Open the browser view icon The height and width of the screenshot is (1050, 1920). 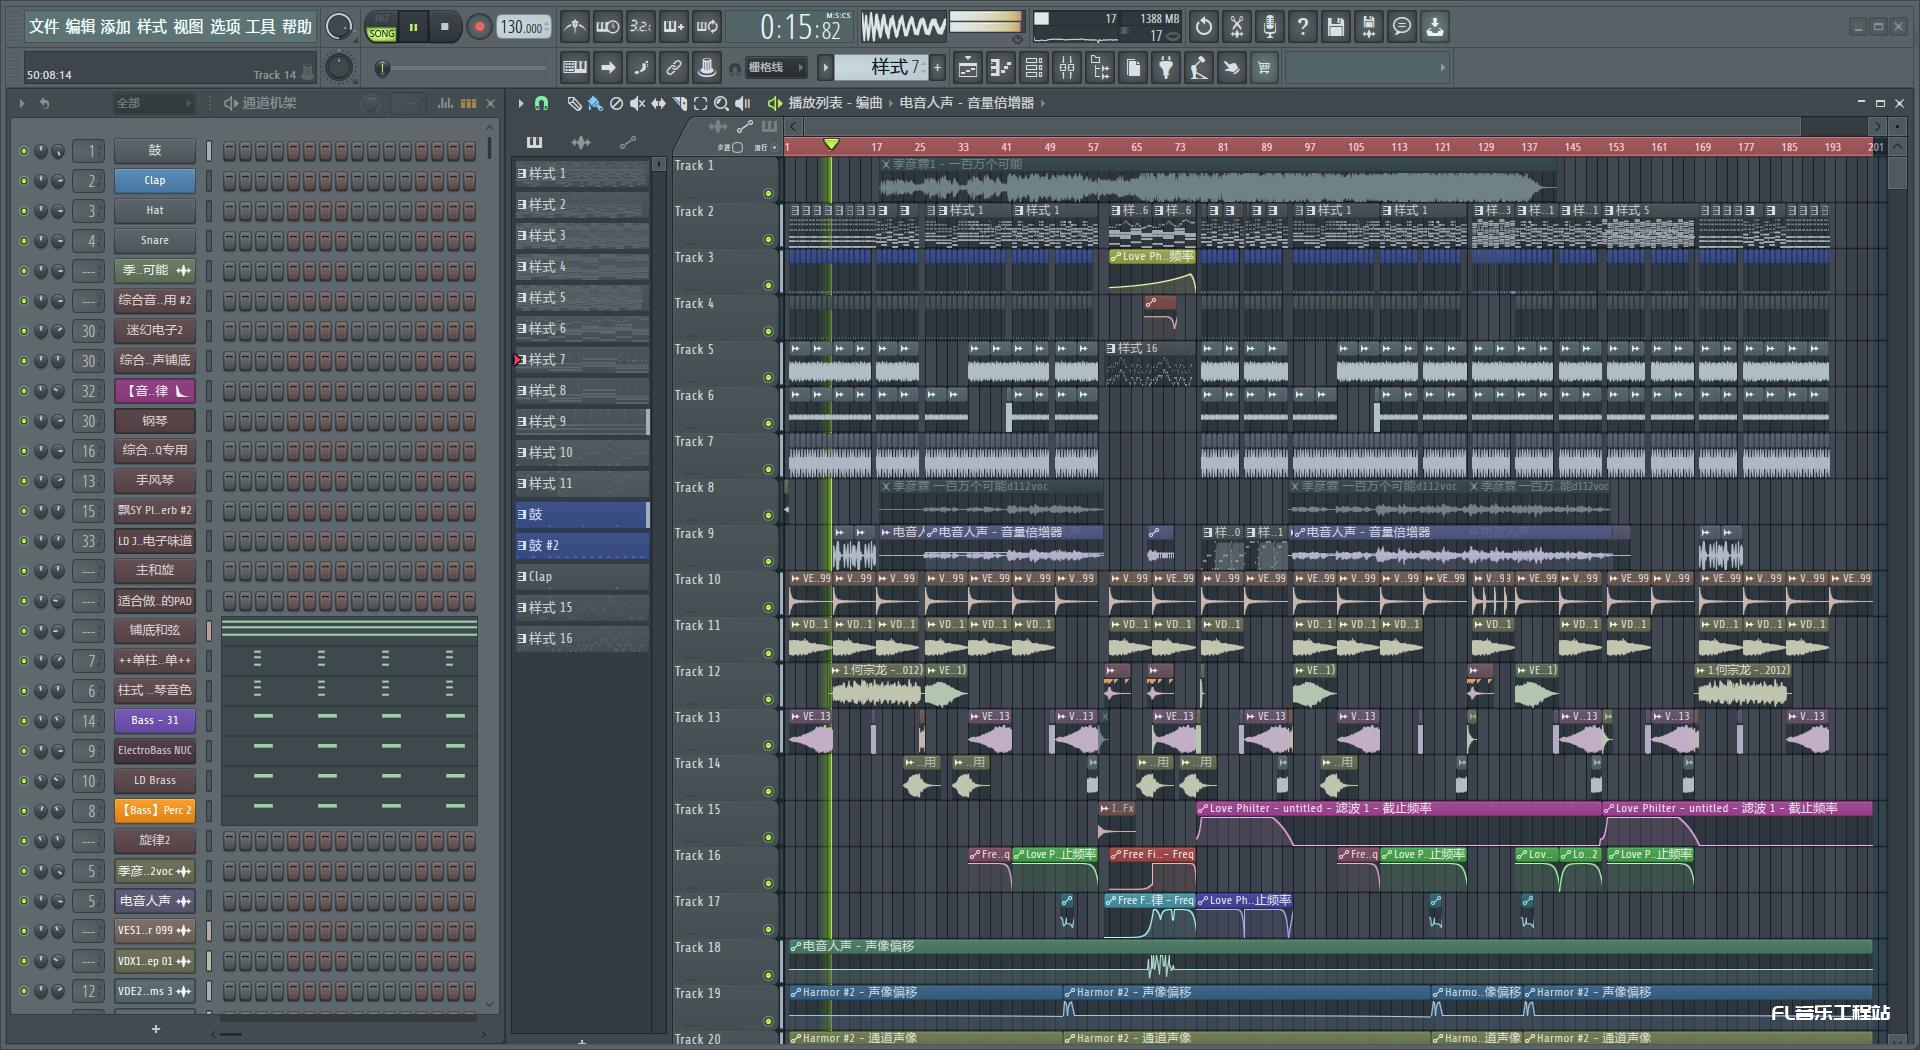pyautogui.click(x=1100, y=68)
